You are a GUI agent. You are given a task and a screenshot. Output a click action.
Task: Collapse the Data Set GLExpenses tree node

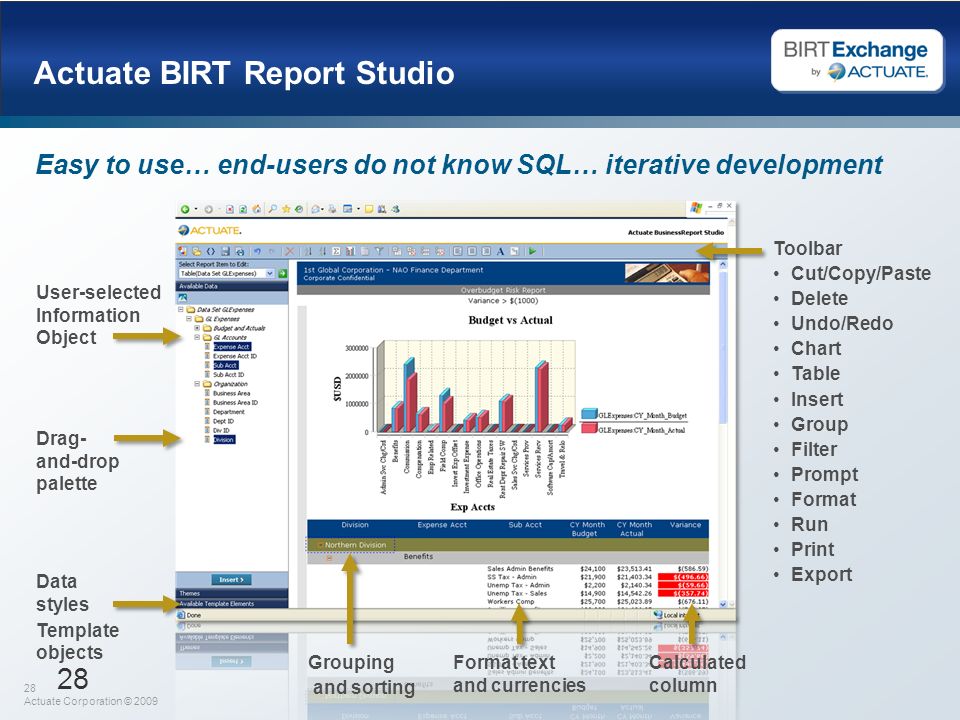click(x=181, y=310)
